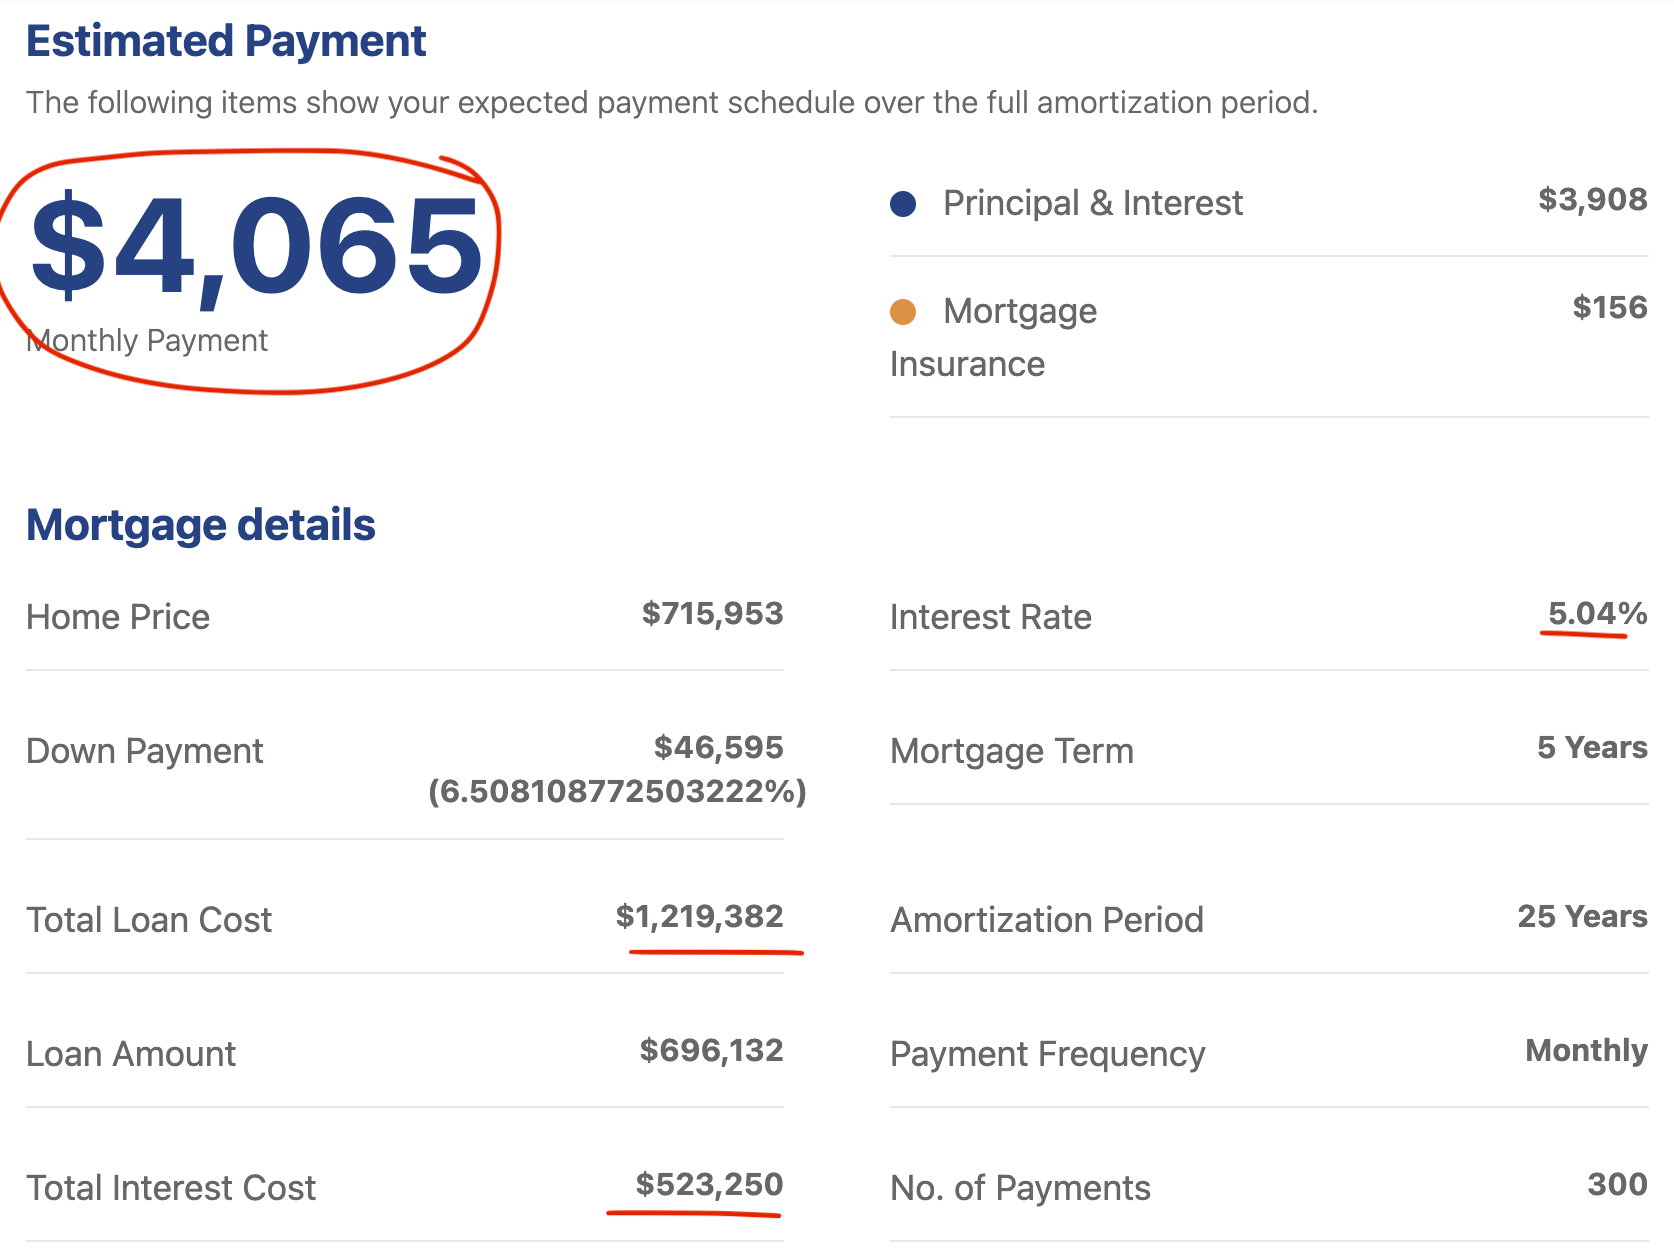This screenshot has width=1674, height=1256.
Task: Click the No. of Payments value 300
Action: click(1617, 1184)
